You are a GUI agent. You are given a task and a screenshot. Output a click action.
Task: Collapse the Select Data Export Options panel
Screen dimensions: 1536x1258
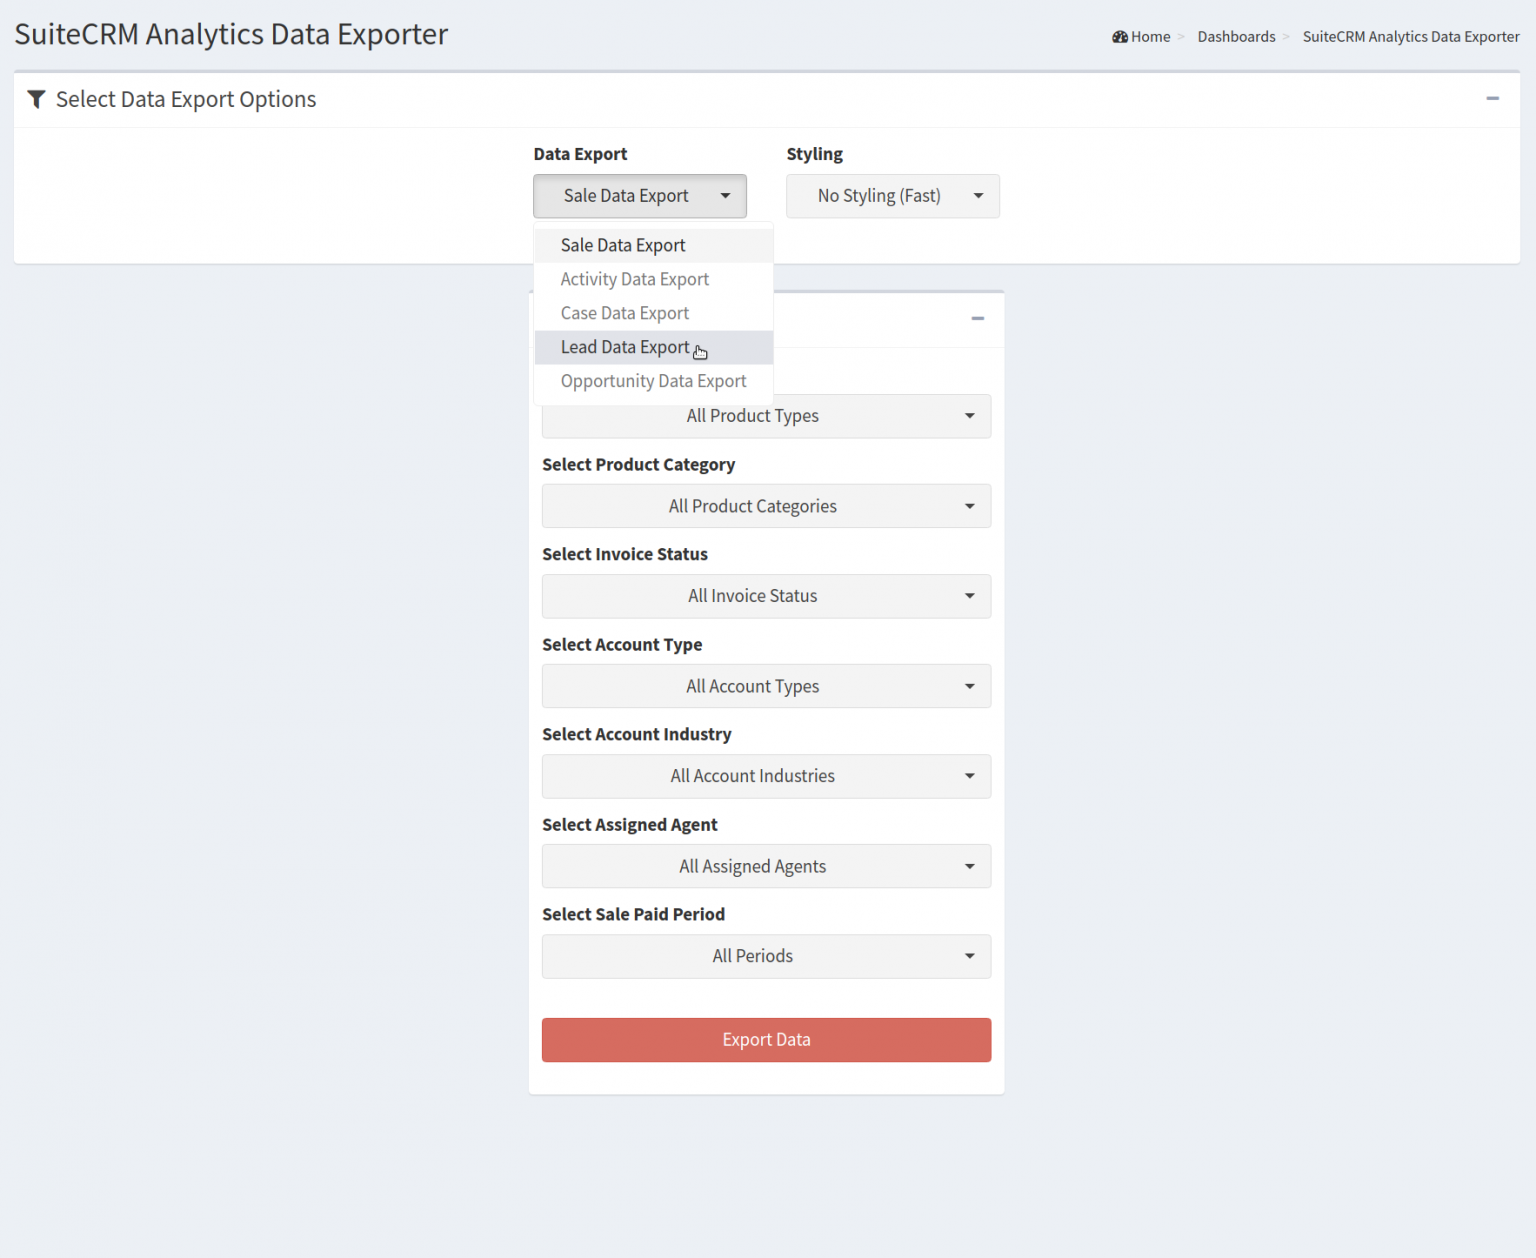click(x=1492, y=98)
